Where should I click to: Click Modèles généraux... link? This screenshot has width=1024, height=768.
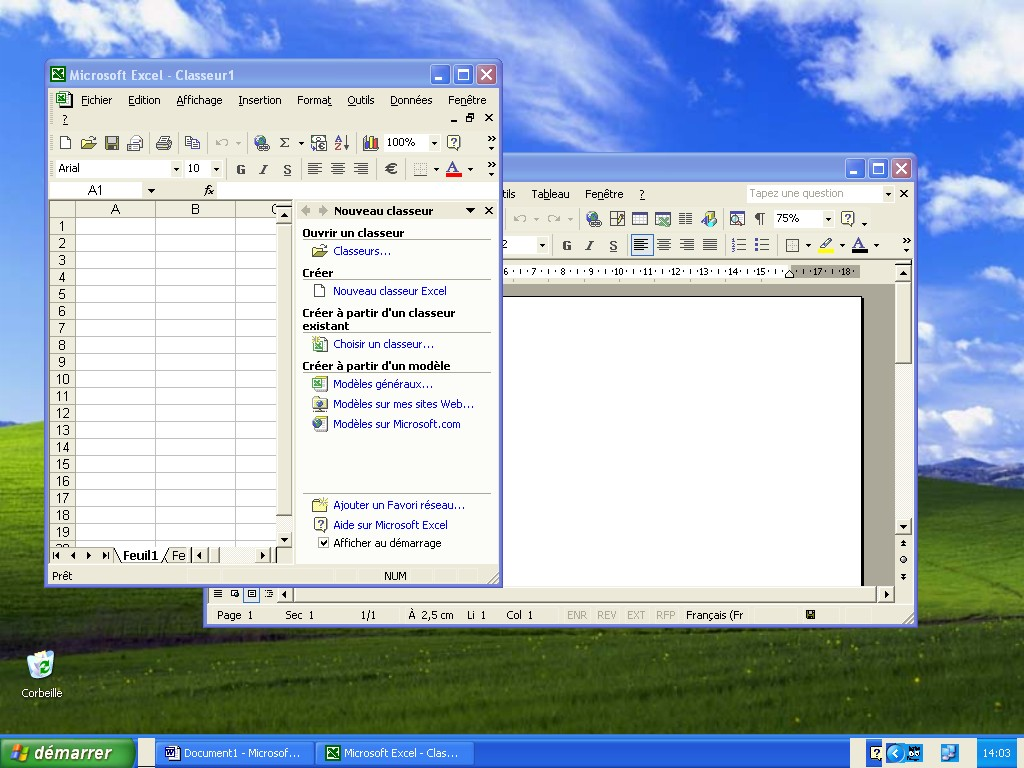pos(383,384)
